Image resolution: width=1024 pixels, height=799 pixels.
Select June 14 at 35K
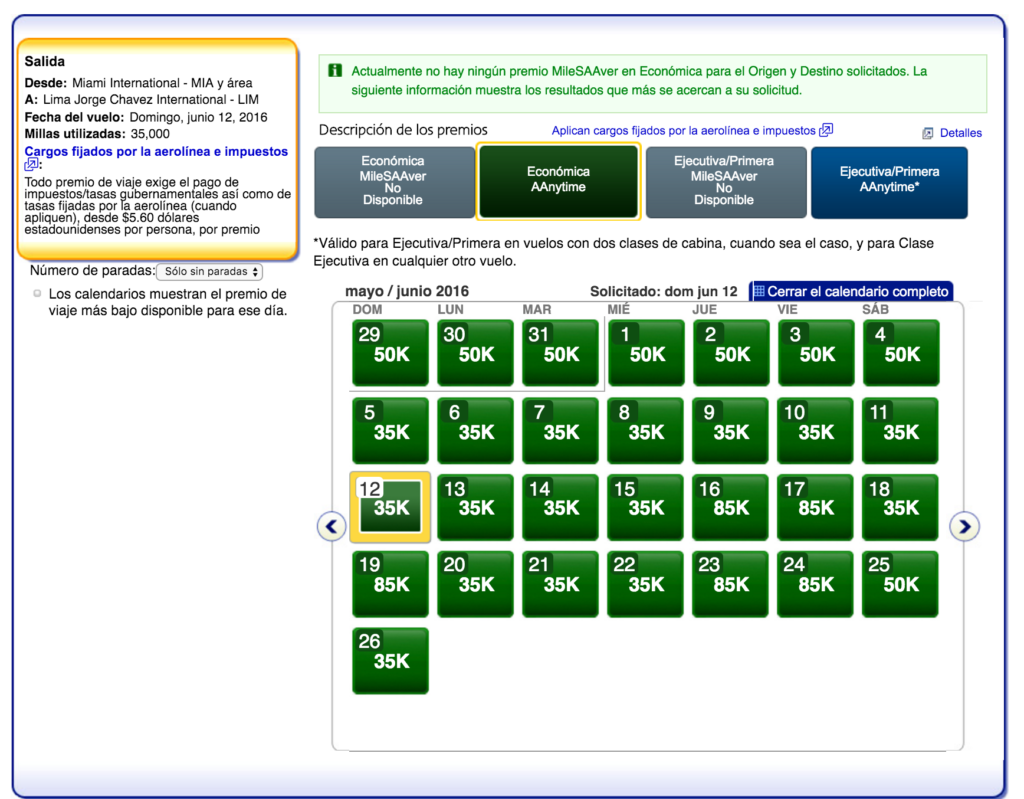(x=560, y=507)
